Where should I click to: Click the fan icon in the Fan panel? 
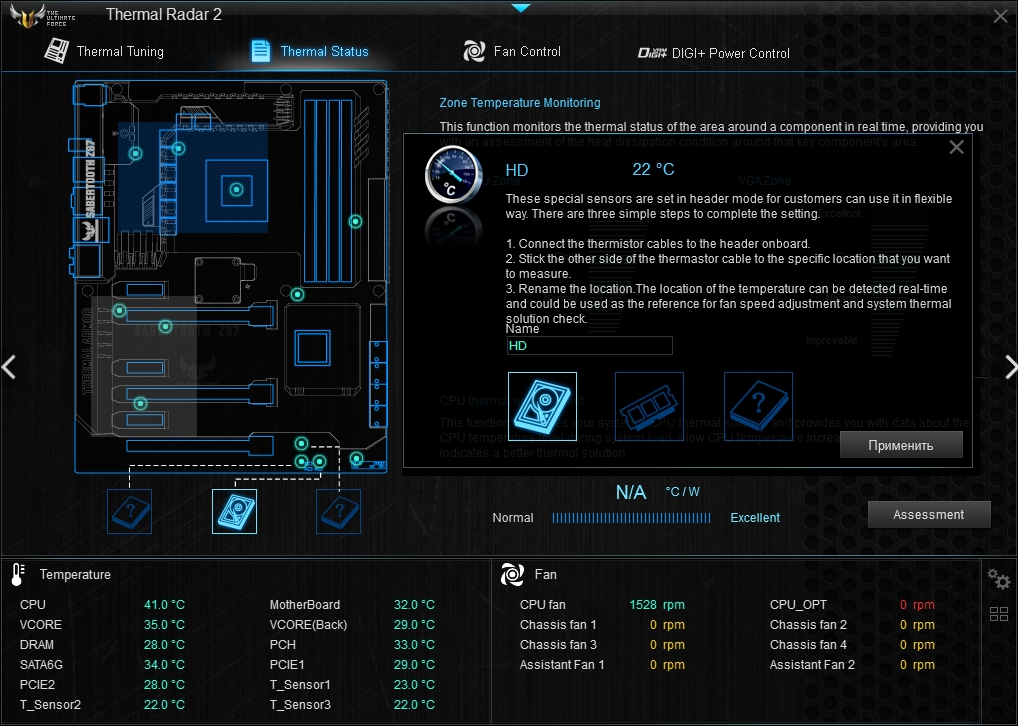coord(512,575)
